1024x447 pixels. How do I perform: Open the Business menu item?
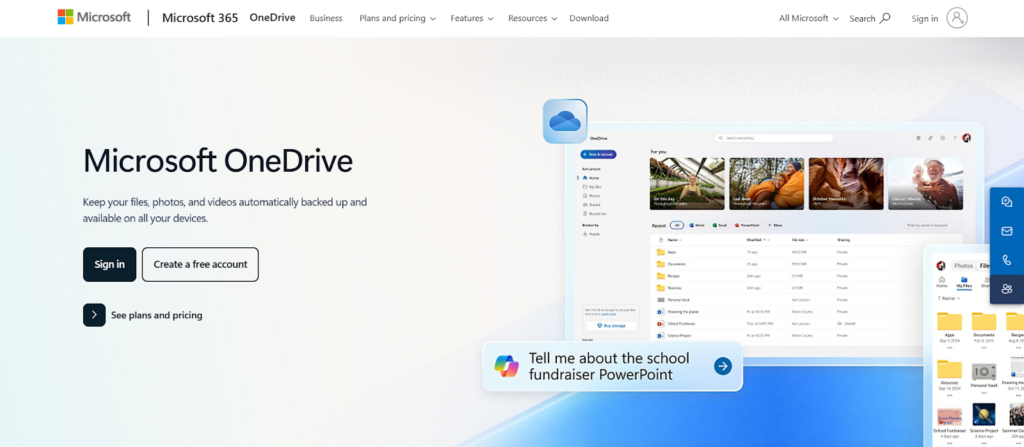point(326,18)
